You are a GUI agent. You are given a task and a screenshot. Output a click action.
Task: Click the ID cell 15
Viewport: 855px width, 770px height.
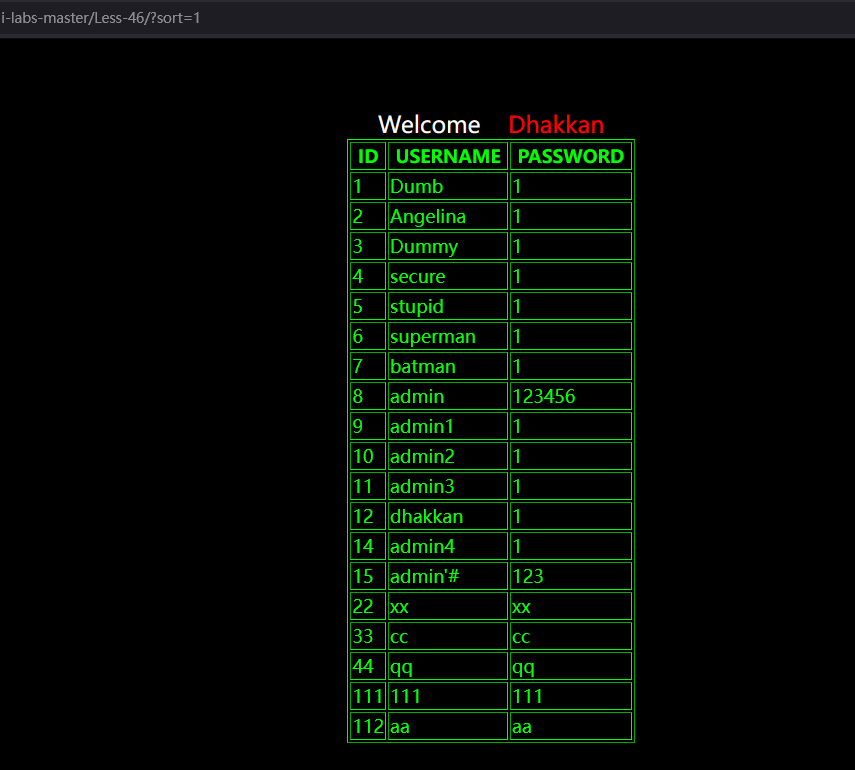tap(368, 576)
